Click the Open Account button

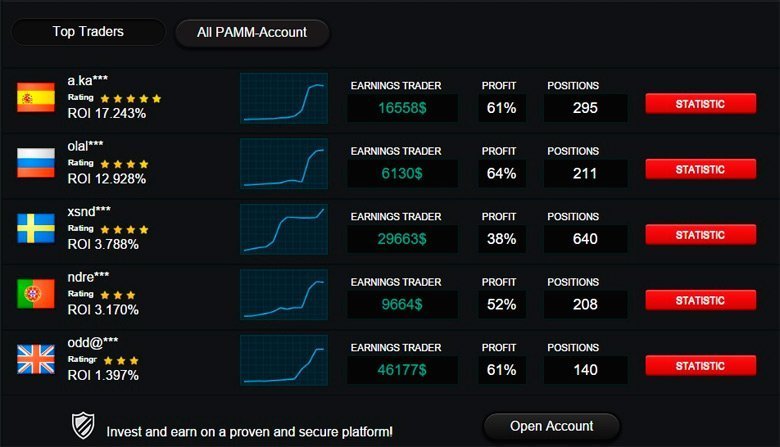(x=552, y=427)
